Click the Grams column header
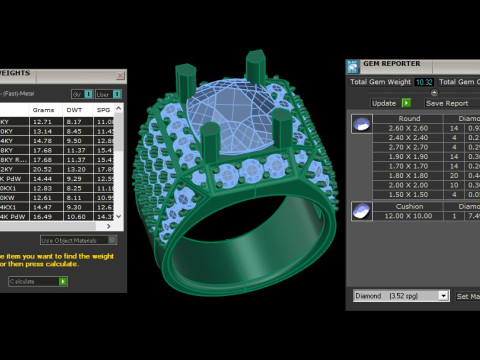Screen dimensions: 480x360 pyautogui.click(x=43, y=110)
